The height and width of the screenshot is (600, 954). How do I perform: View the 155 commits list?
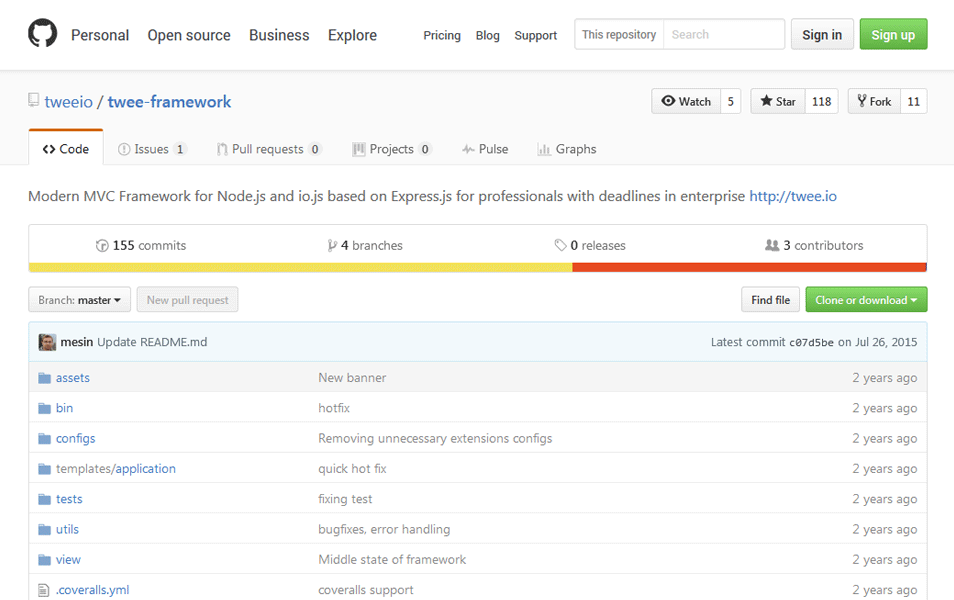141,246
